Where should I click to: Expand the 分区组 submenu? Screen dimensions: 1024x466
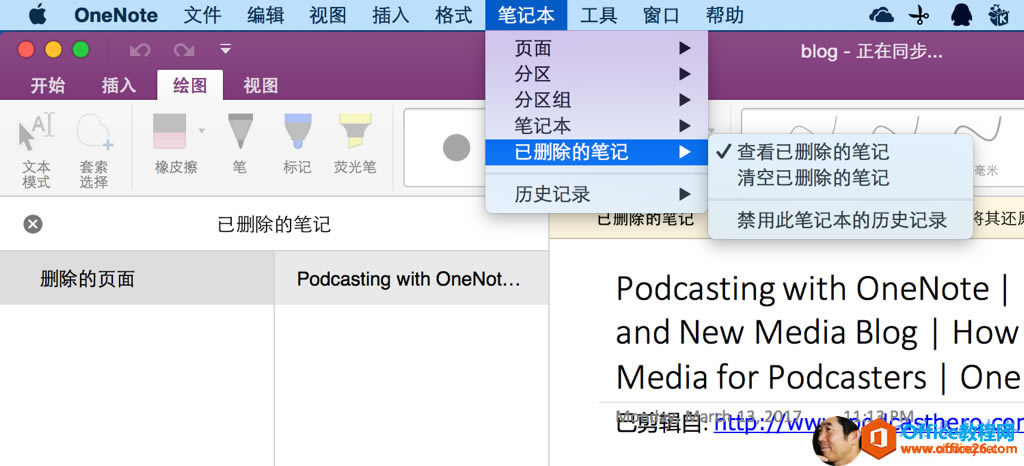coord(597,100)
